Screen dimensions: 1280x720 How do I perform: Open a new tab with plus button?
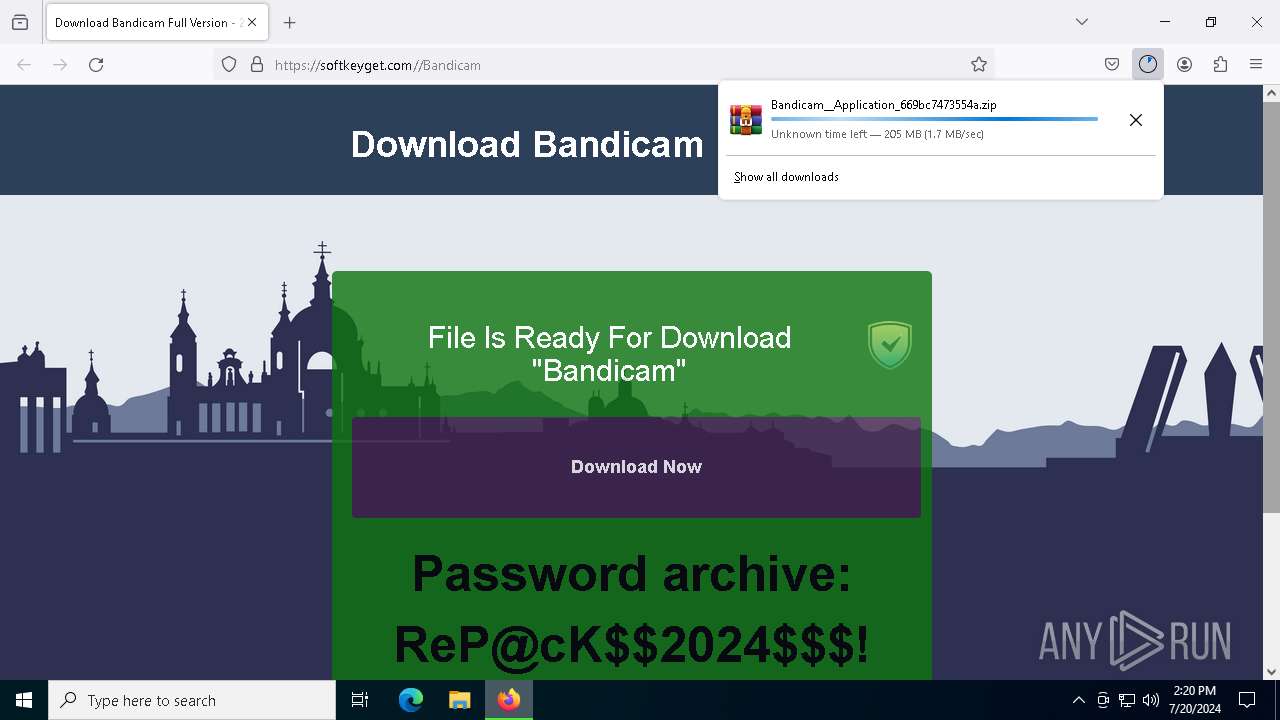(290, 22)
